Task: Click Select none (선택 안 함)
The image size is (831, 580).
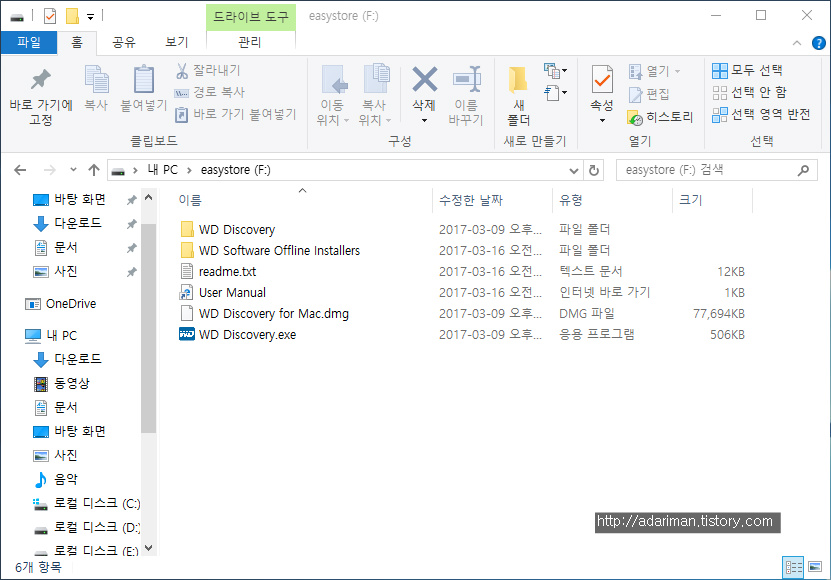Action: pos(749,92)
